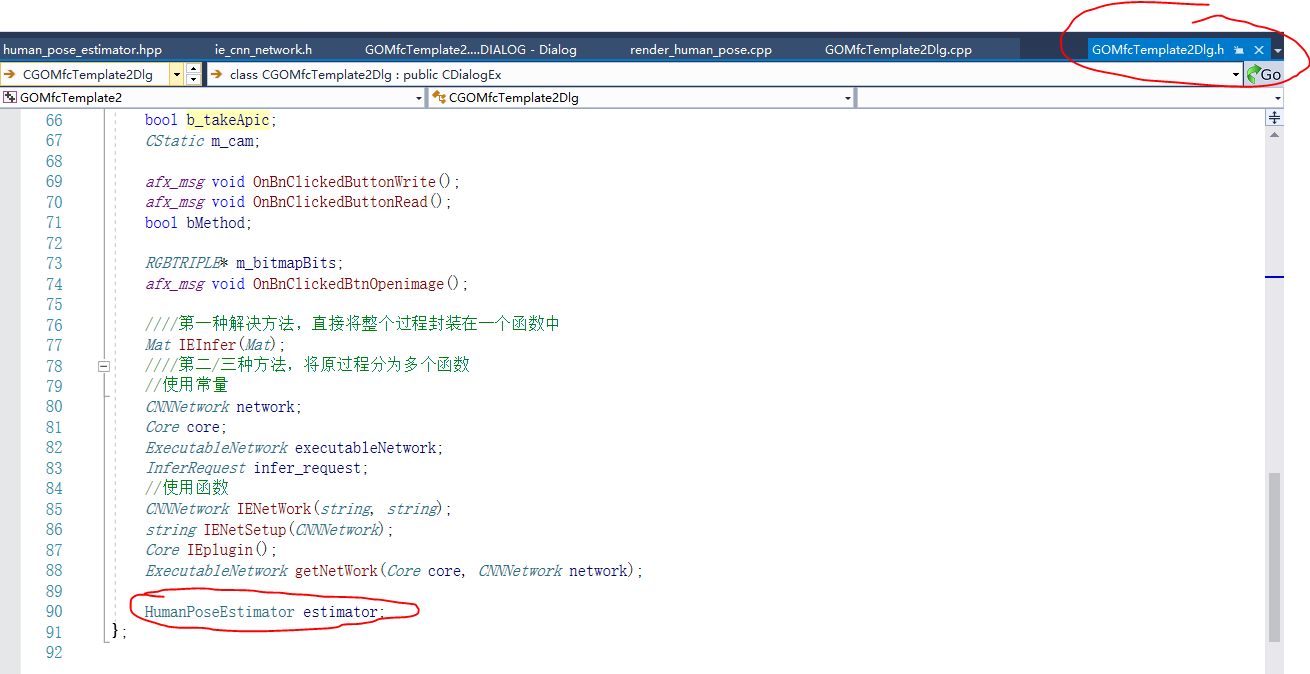This screenshot has width=1310, height=674.
Task: Open the CGOMfcTemplate2Dlg type navigation dropdown
Action: tap(848, 98)
